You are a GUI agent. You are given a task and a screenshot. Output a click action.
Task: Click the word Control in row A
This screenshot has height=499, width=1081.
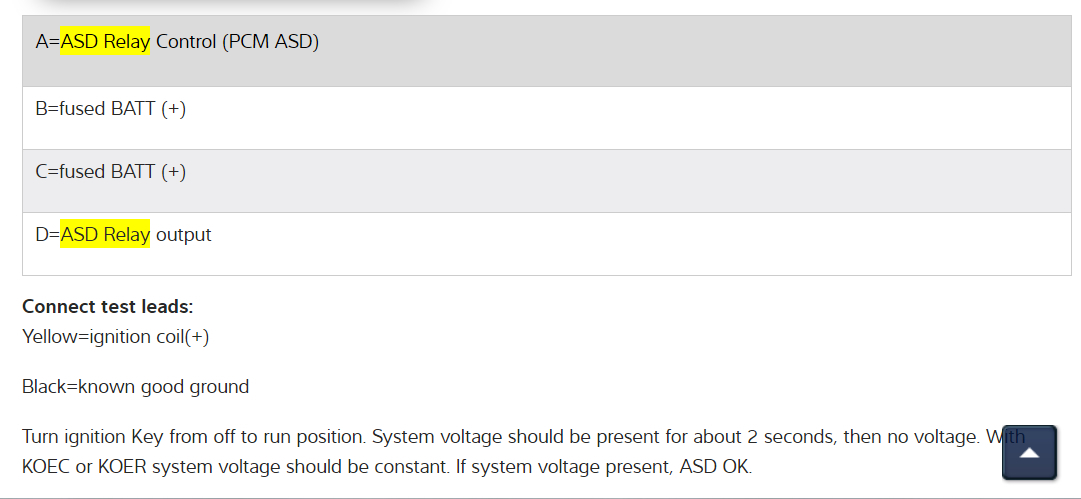(x=186, y=42)
